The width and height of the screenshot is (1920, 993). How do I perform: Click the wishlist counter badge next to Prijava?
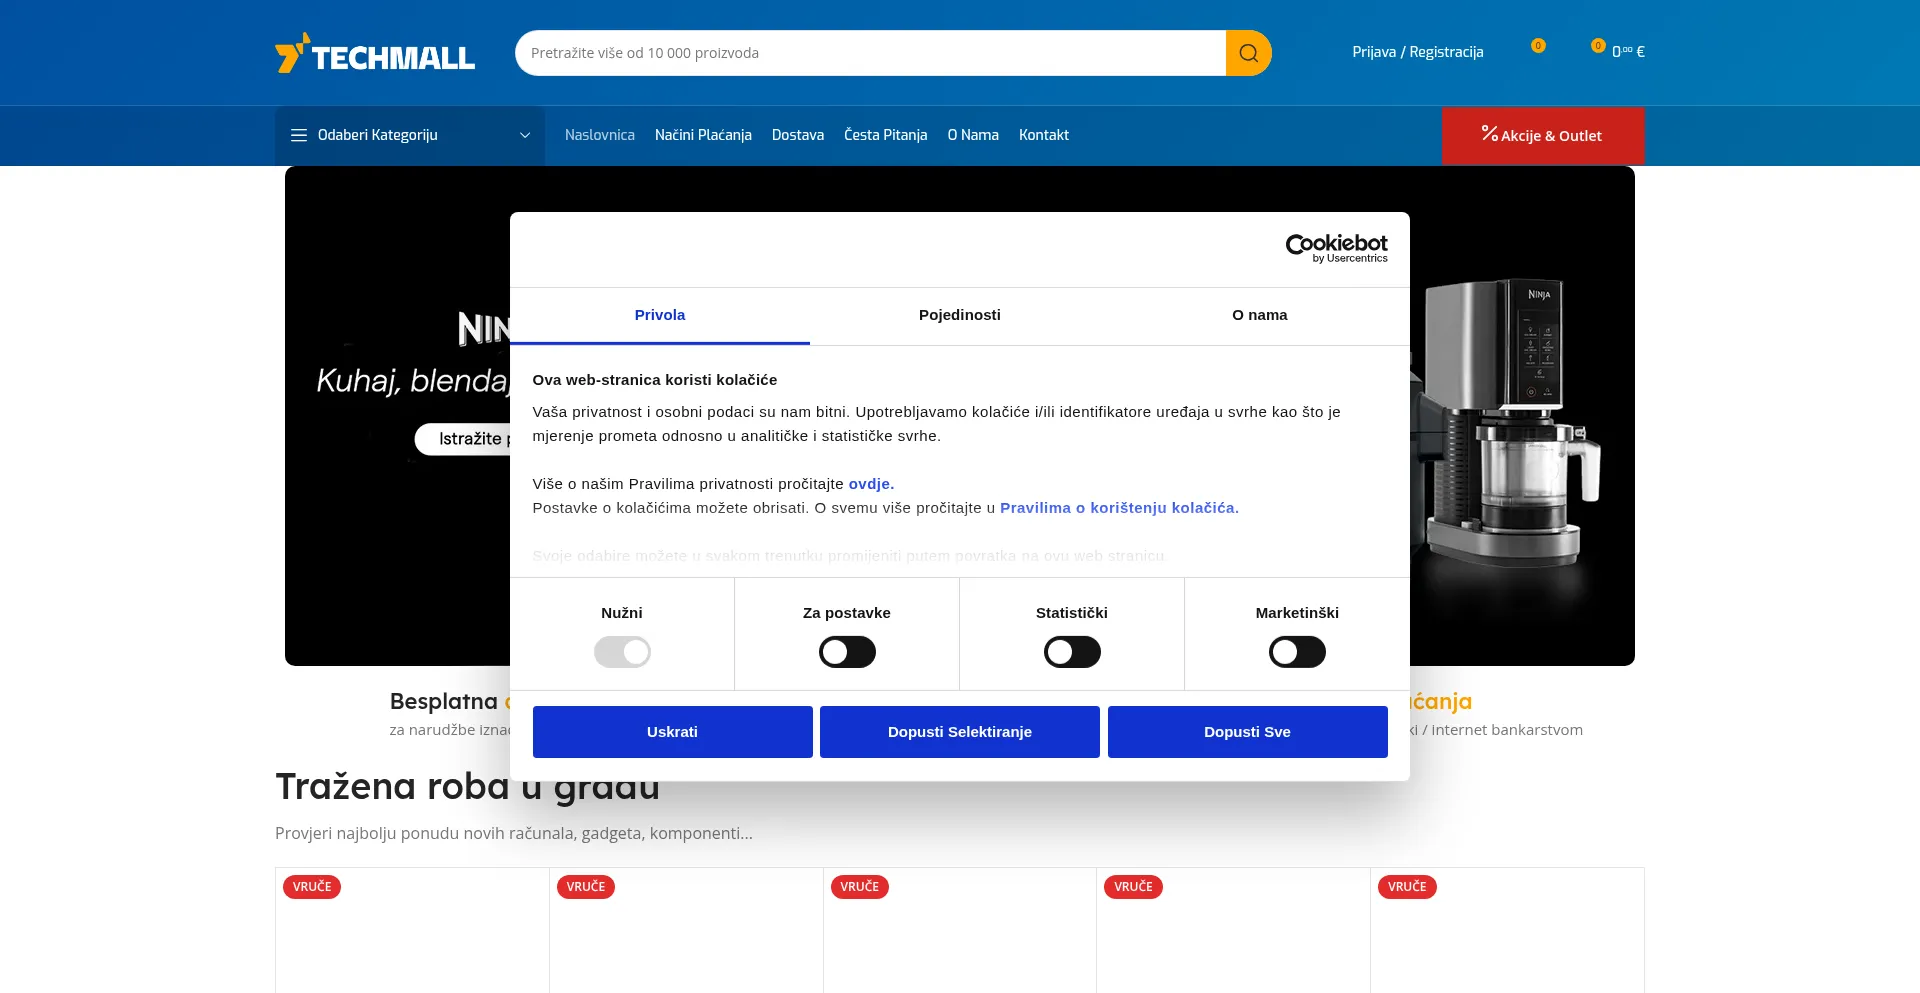1537,46
